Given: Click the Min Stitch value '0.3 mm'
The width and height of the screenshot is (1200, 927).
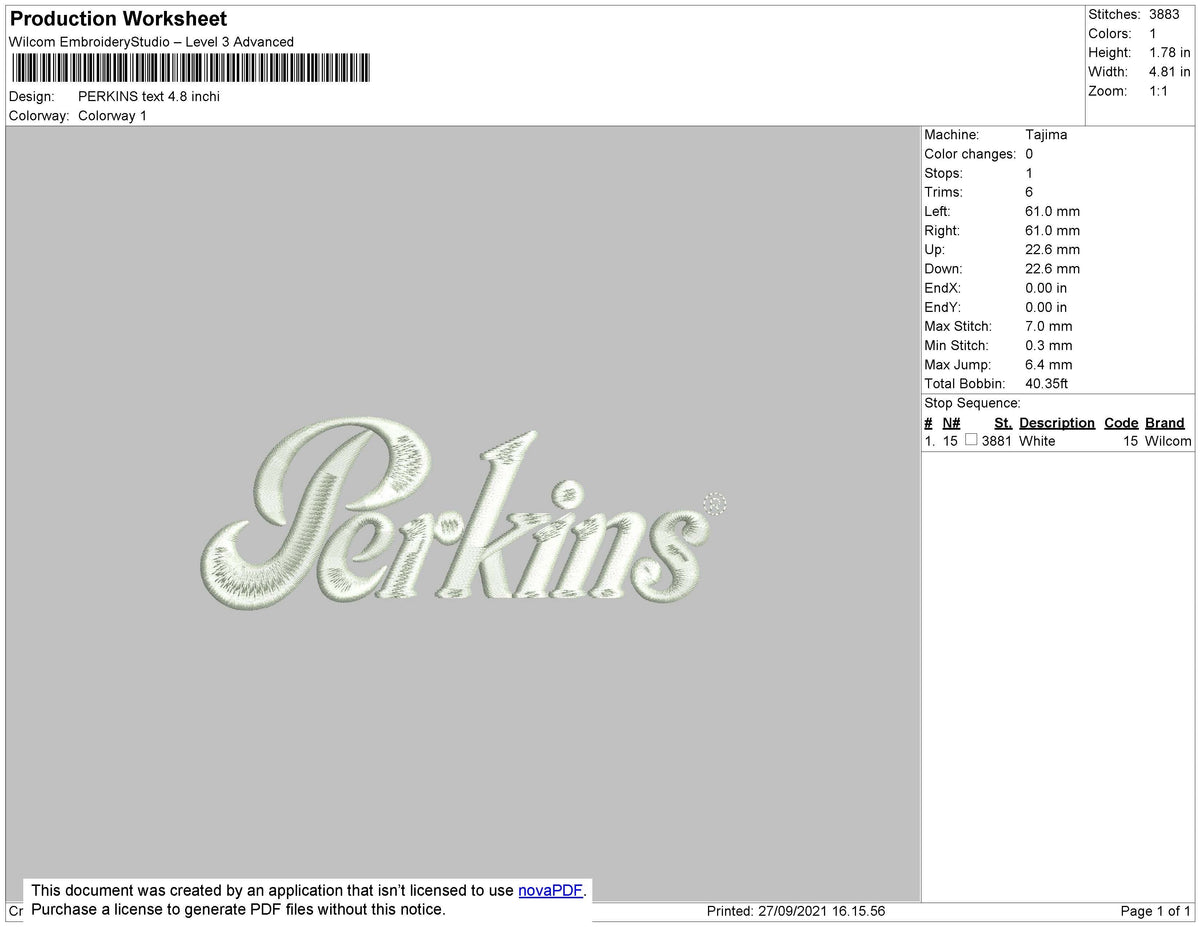Looking at the screenshot, I should coord(1048,345).
